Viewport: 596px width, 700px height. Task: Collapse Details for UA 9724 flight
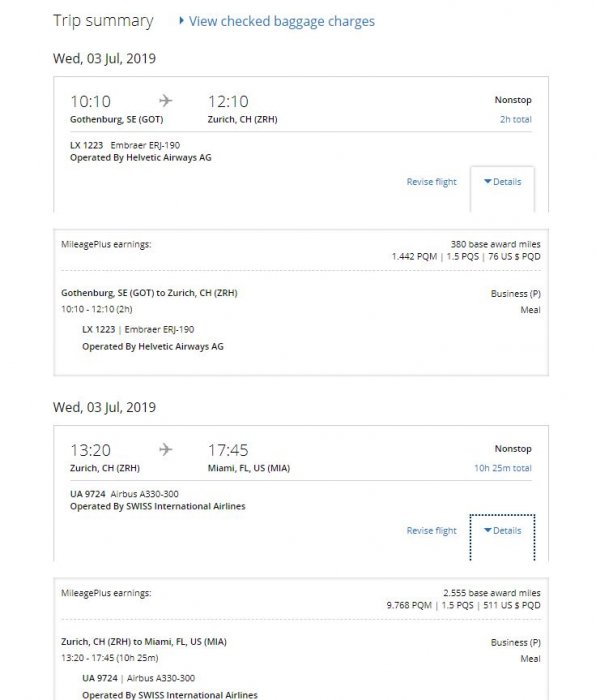click(503, 530)
